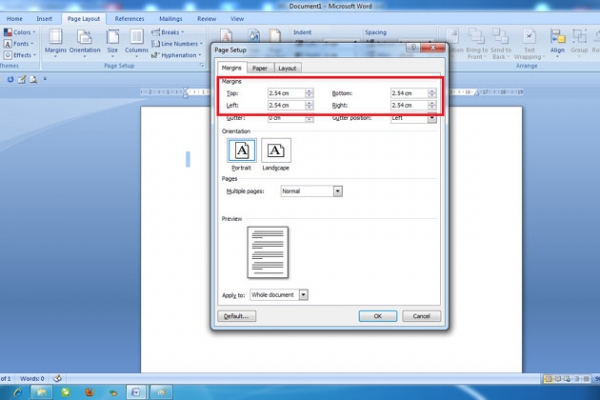Click the Text Wrapping icon
The image size is (600, 400).
(x=530, y=42)
